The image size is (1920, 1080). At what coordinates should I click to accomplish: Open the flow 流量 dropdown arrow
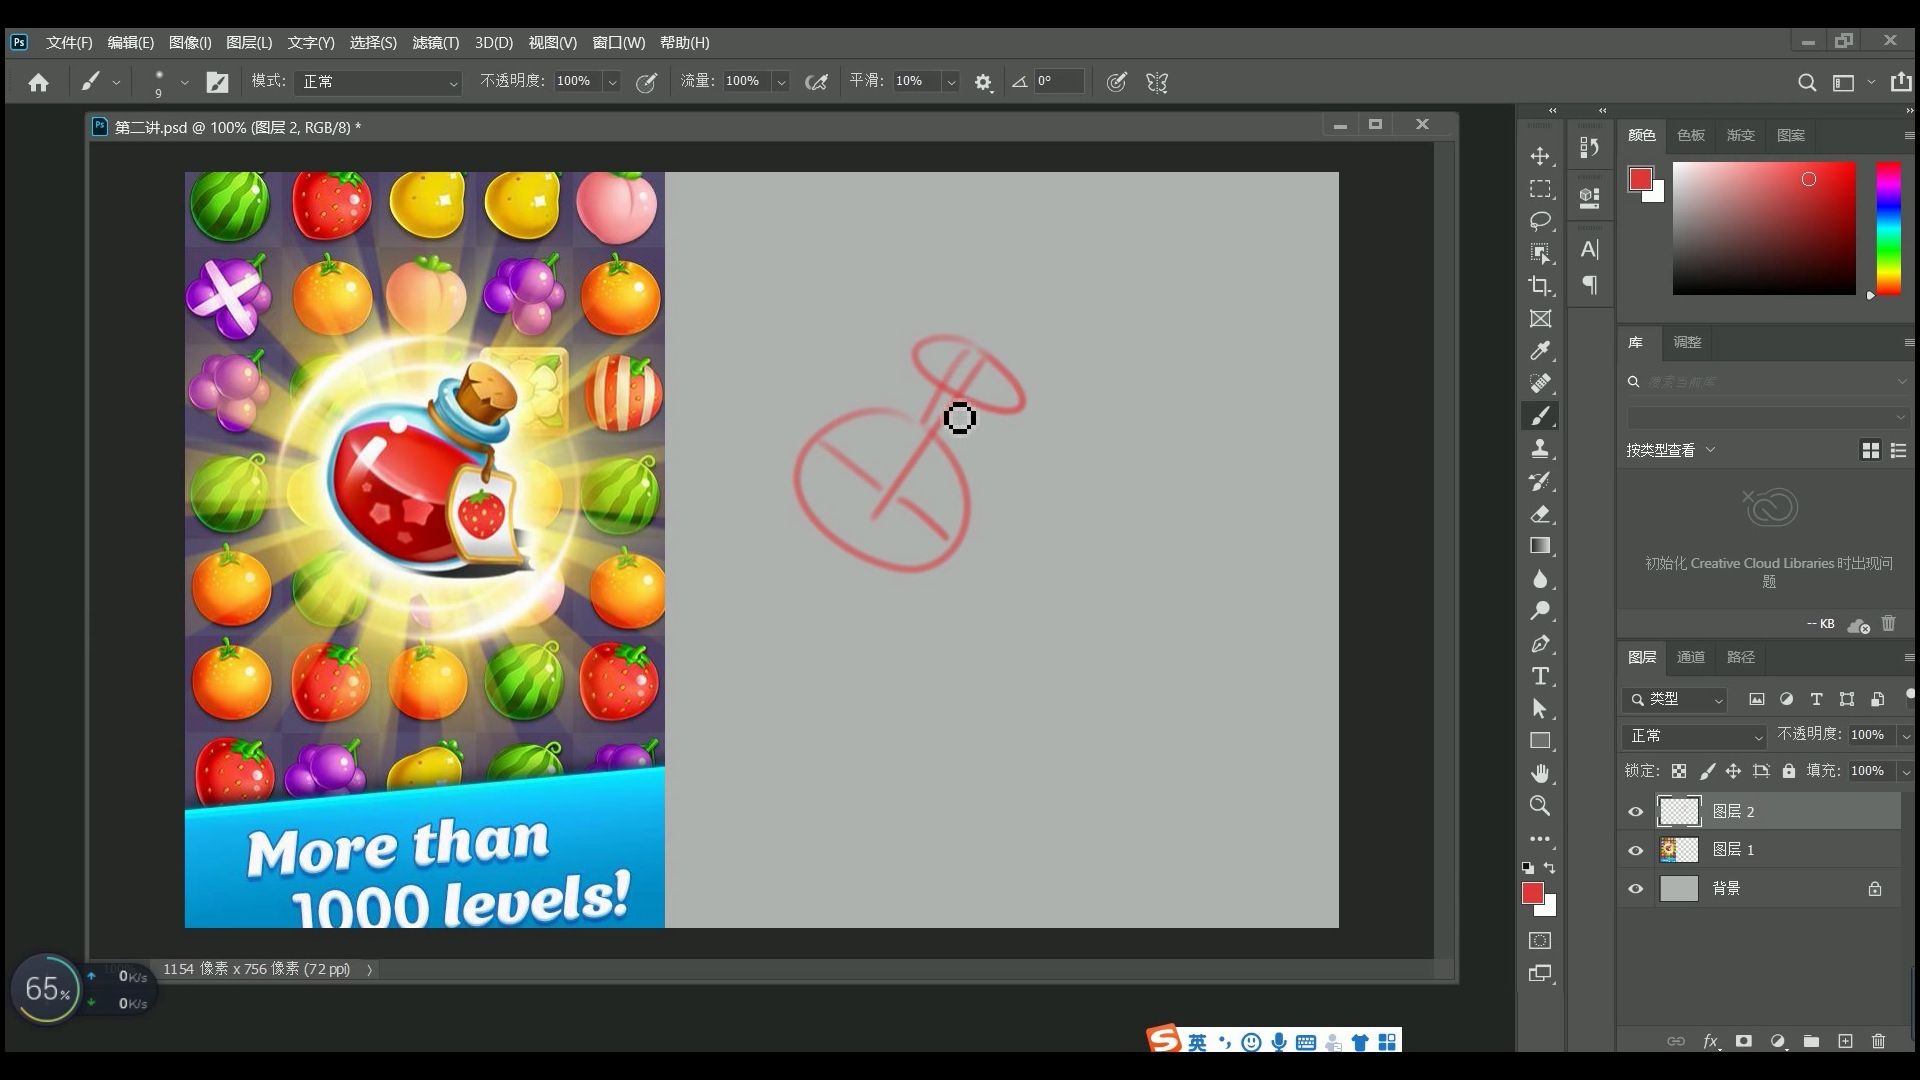tap(781, 82)
